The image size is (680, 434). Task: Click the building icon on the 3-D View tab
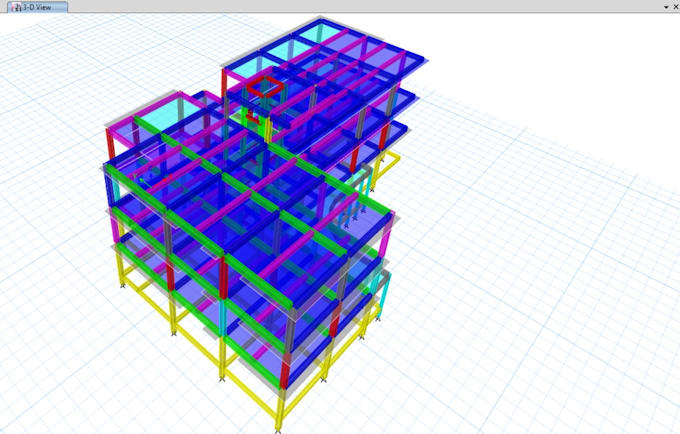[x=16, y=7]
